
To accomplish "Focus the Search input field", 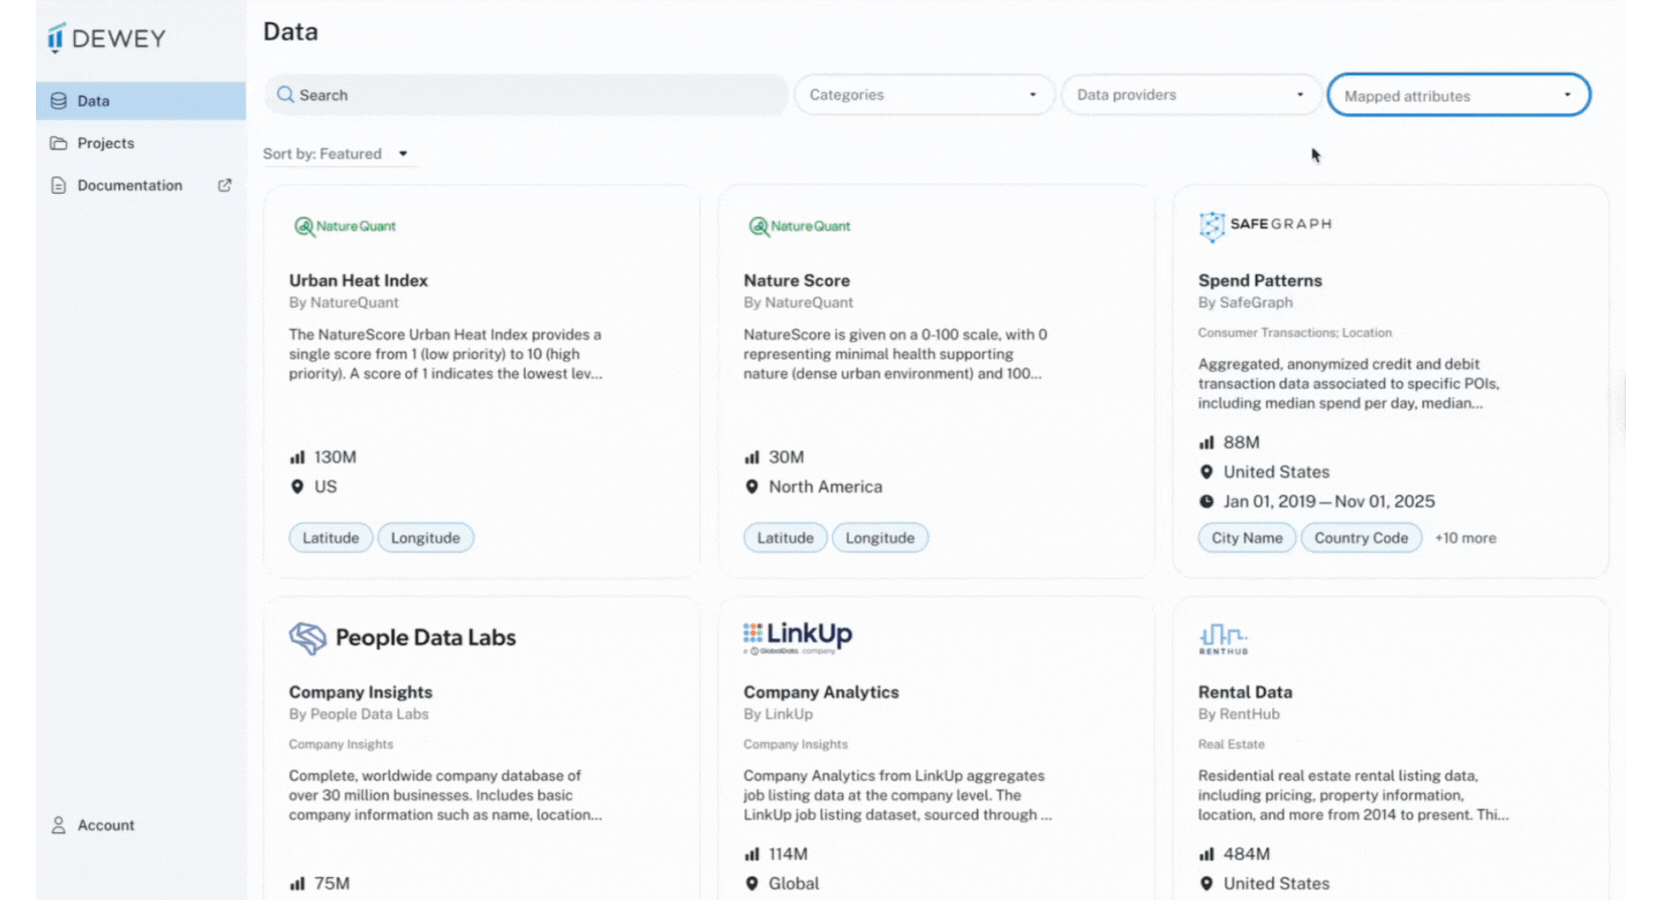I will [x=526, y=95].
